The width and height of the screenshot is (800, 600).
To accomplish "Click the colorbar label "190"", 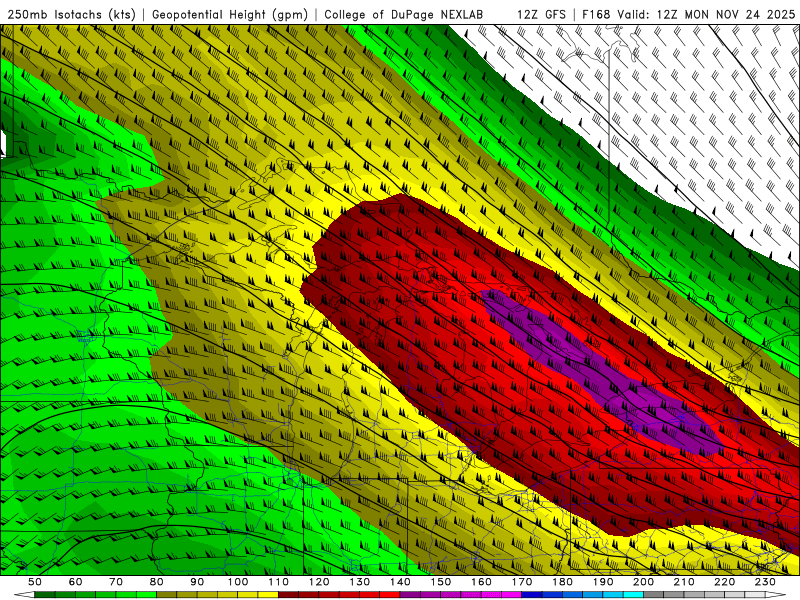I will pos(603,582).
